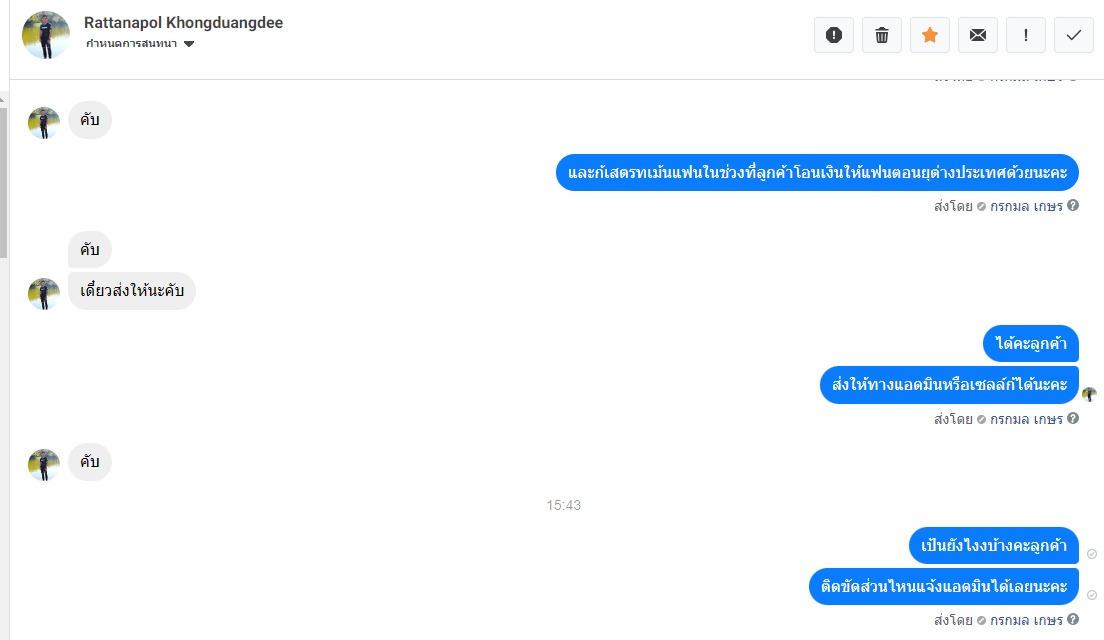Click the ได้คะลูกค้า reply bubble
This screenshot has height=640, width=1104.
1031,344
